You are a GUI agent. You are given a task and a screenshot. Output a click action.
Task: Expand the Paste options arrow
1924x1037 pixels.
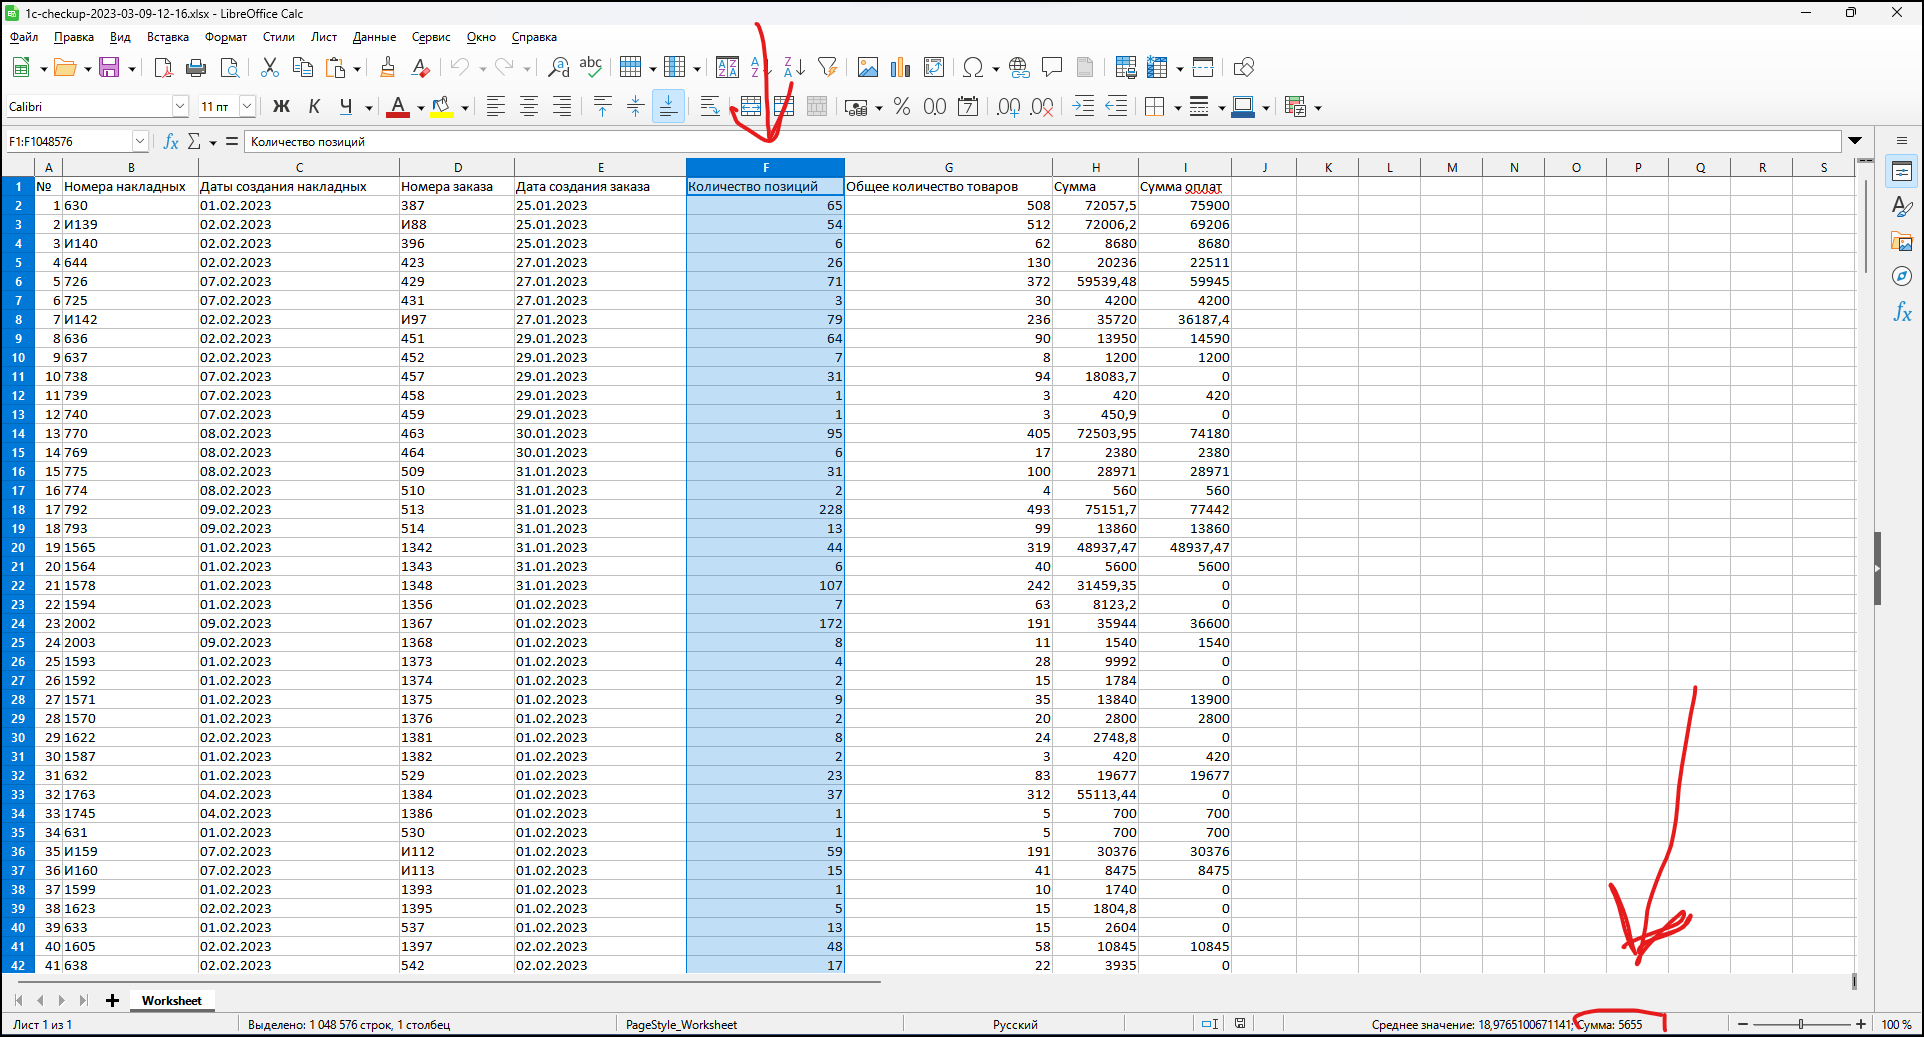[x=357, y=69]
